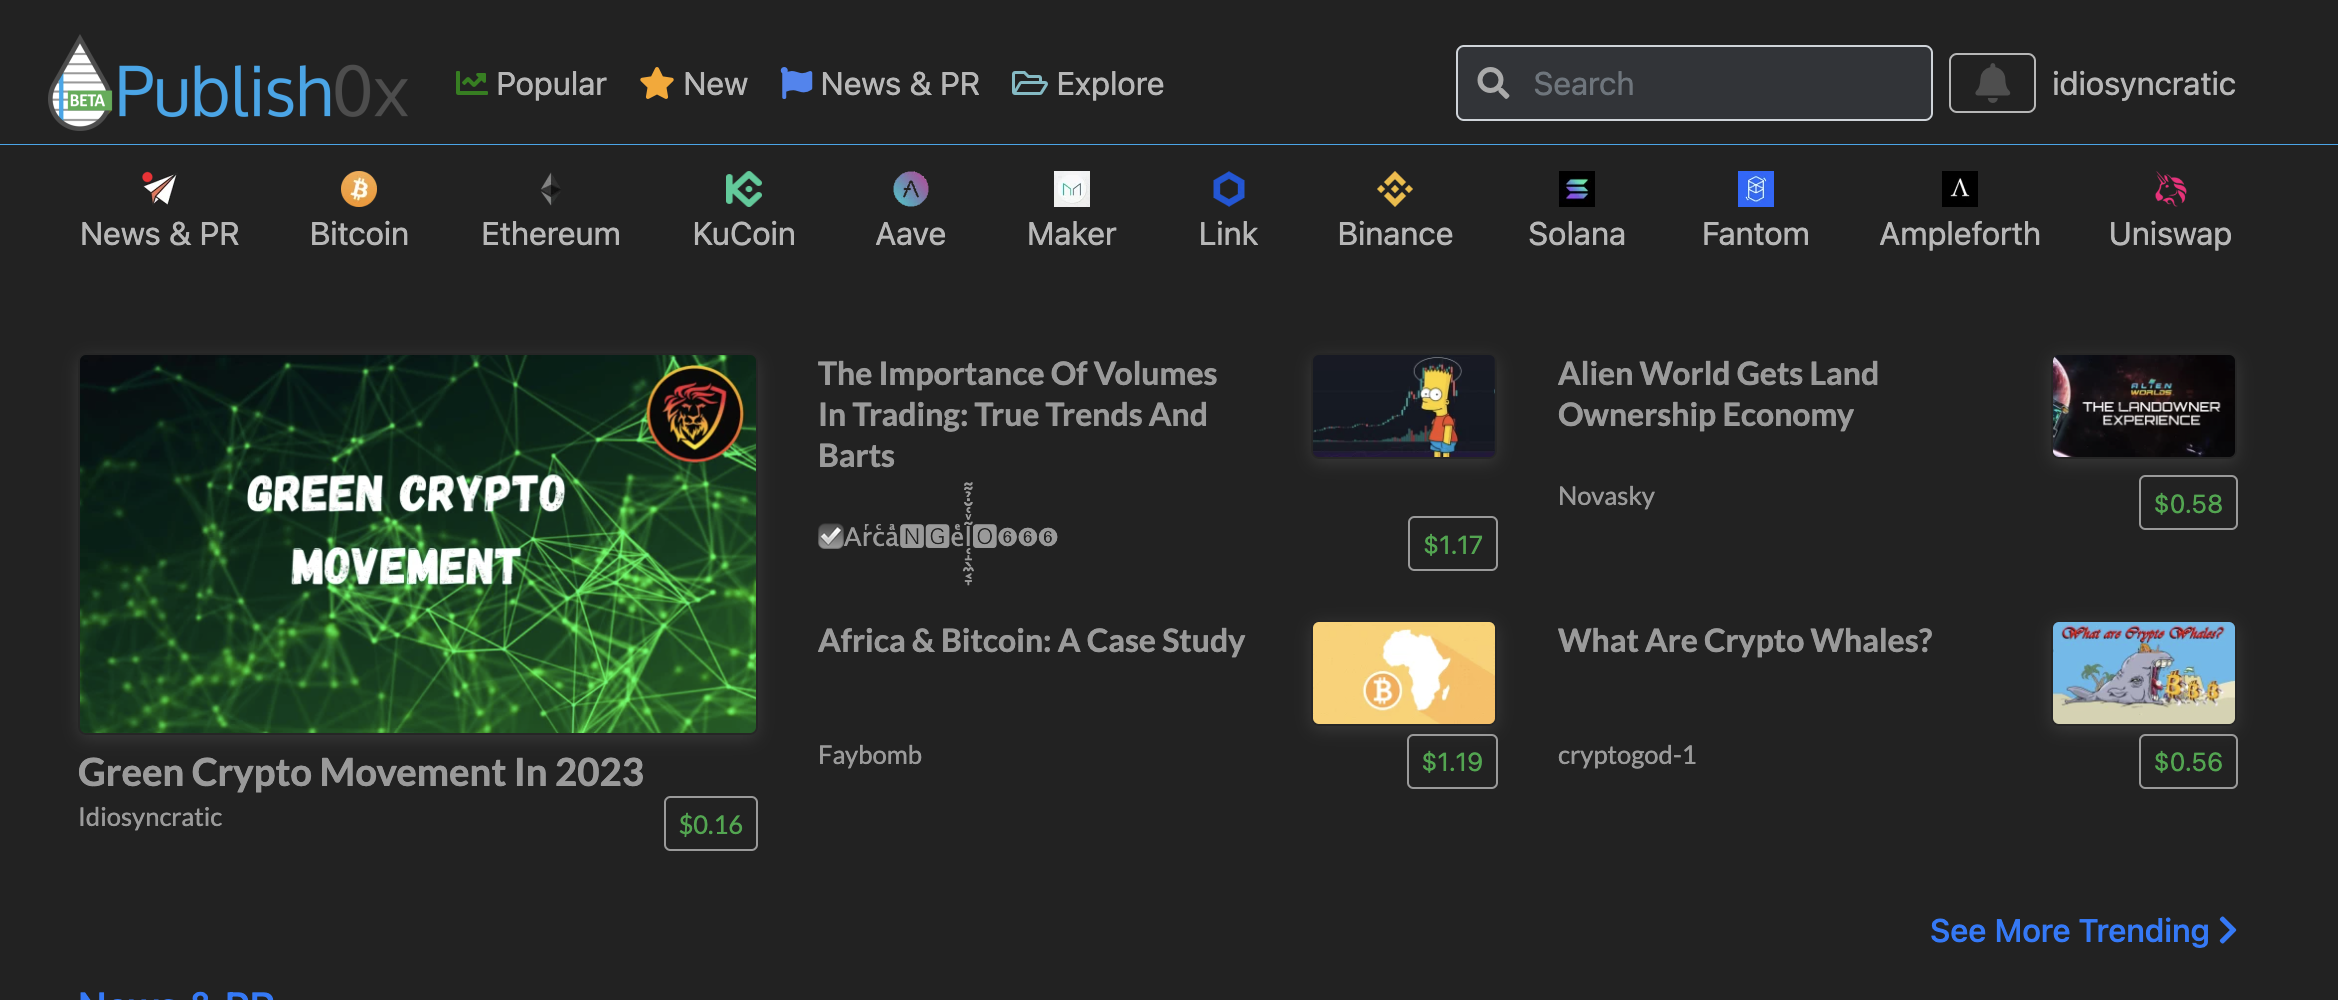Open the Africa Bitcoin thumbnail
The width and height of the screenshot is (2338, 1000).
click(x=1404, y=673)
